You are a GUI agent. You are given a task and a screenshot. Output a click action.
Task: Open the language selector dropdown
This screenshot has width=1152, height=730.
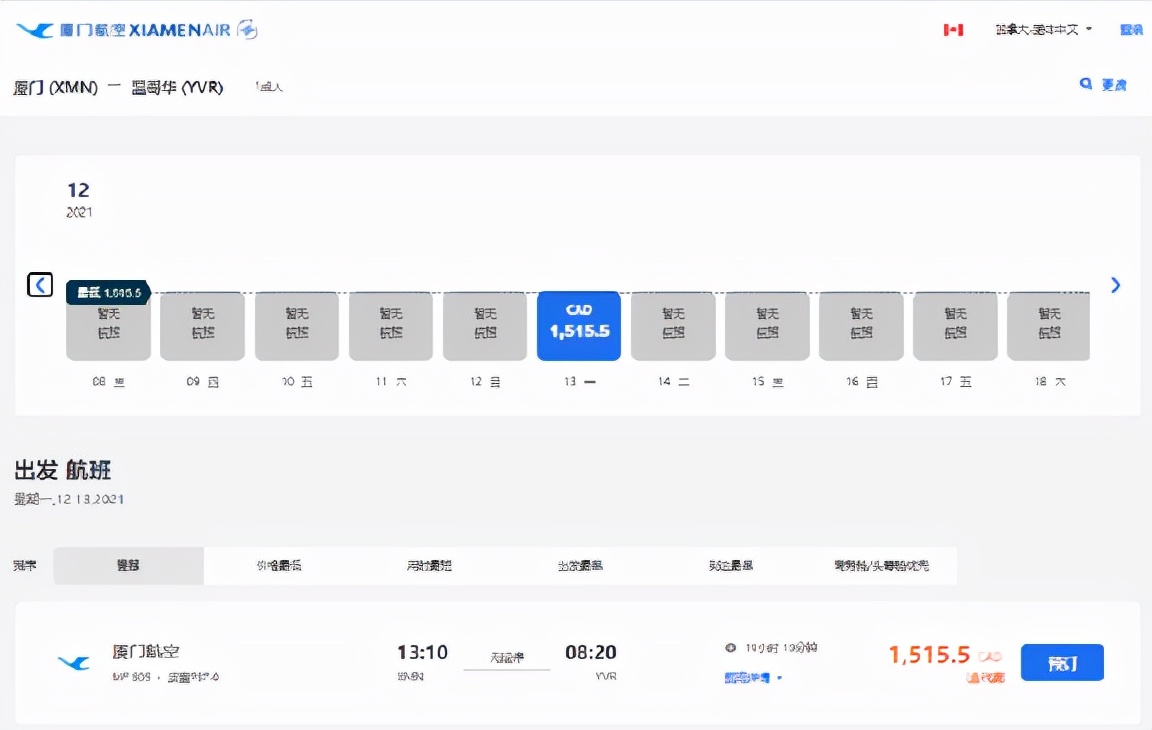click(1040, 29)
